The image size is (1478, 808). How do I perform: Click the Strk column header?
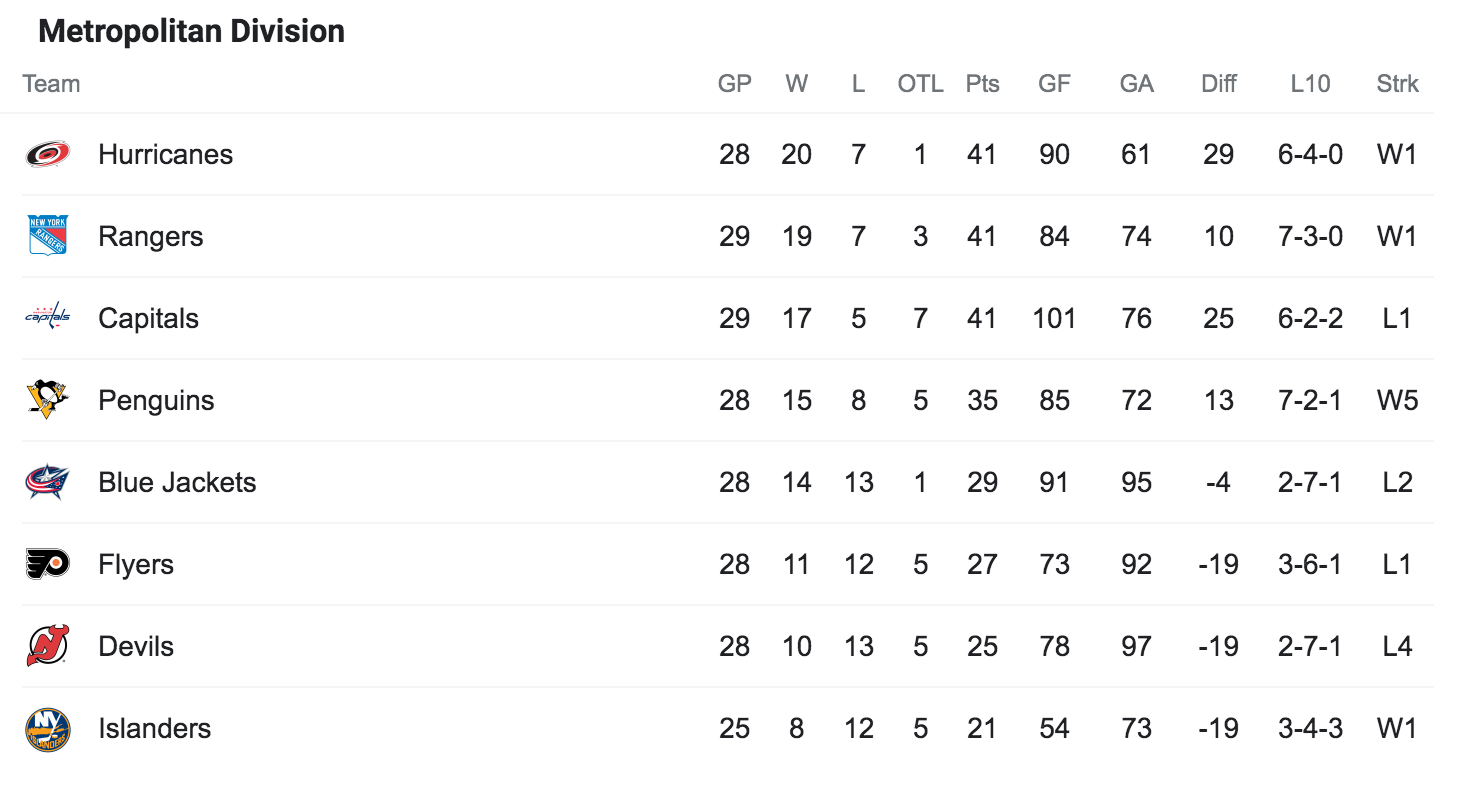pos(1397,84)
